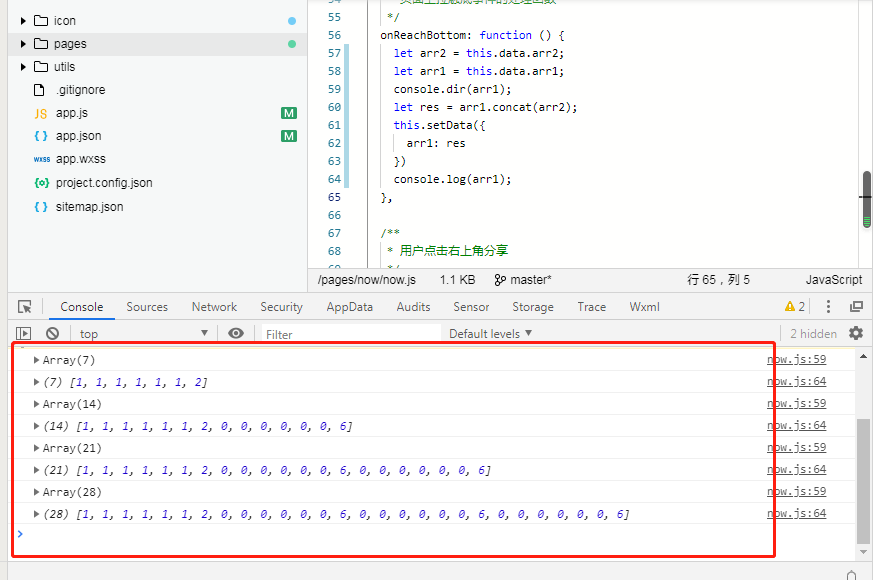Switch to the Console tab

pos(81,307)
